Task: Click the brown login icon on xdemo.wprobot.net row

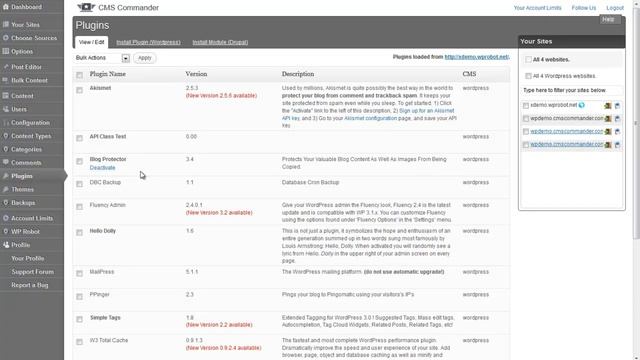Action: tap(608, 106)
